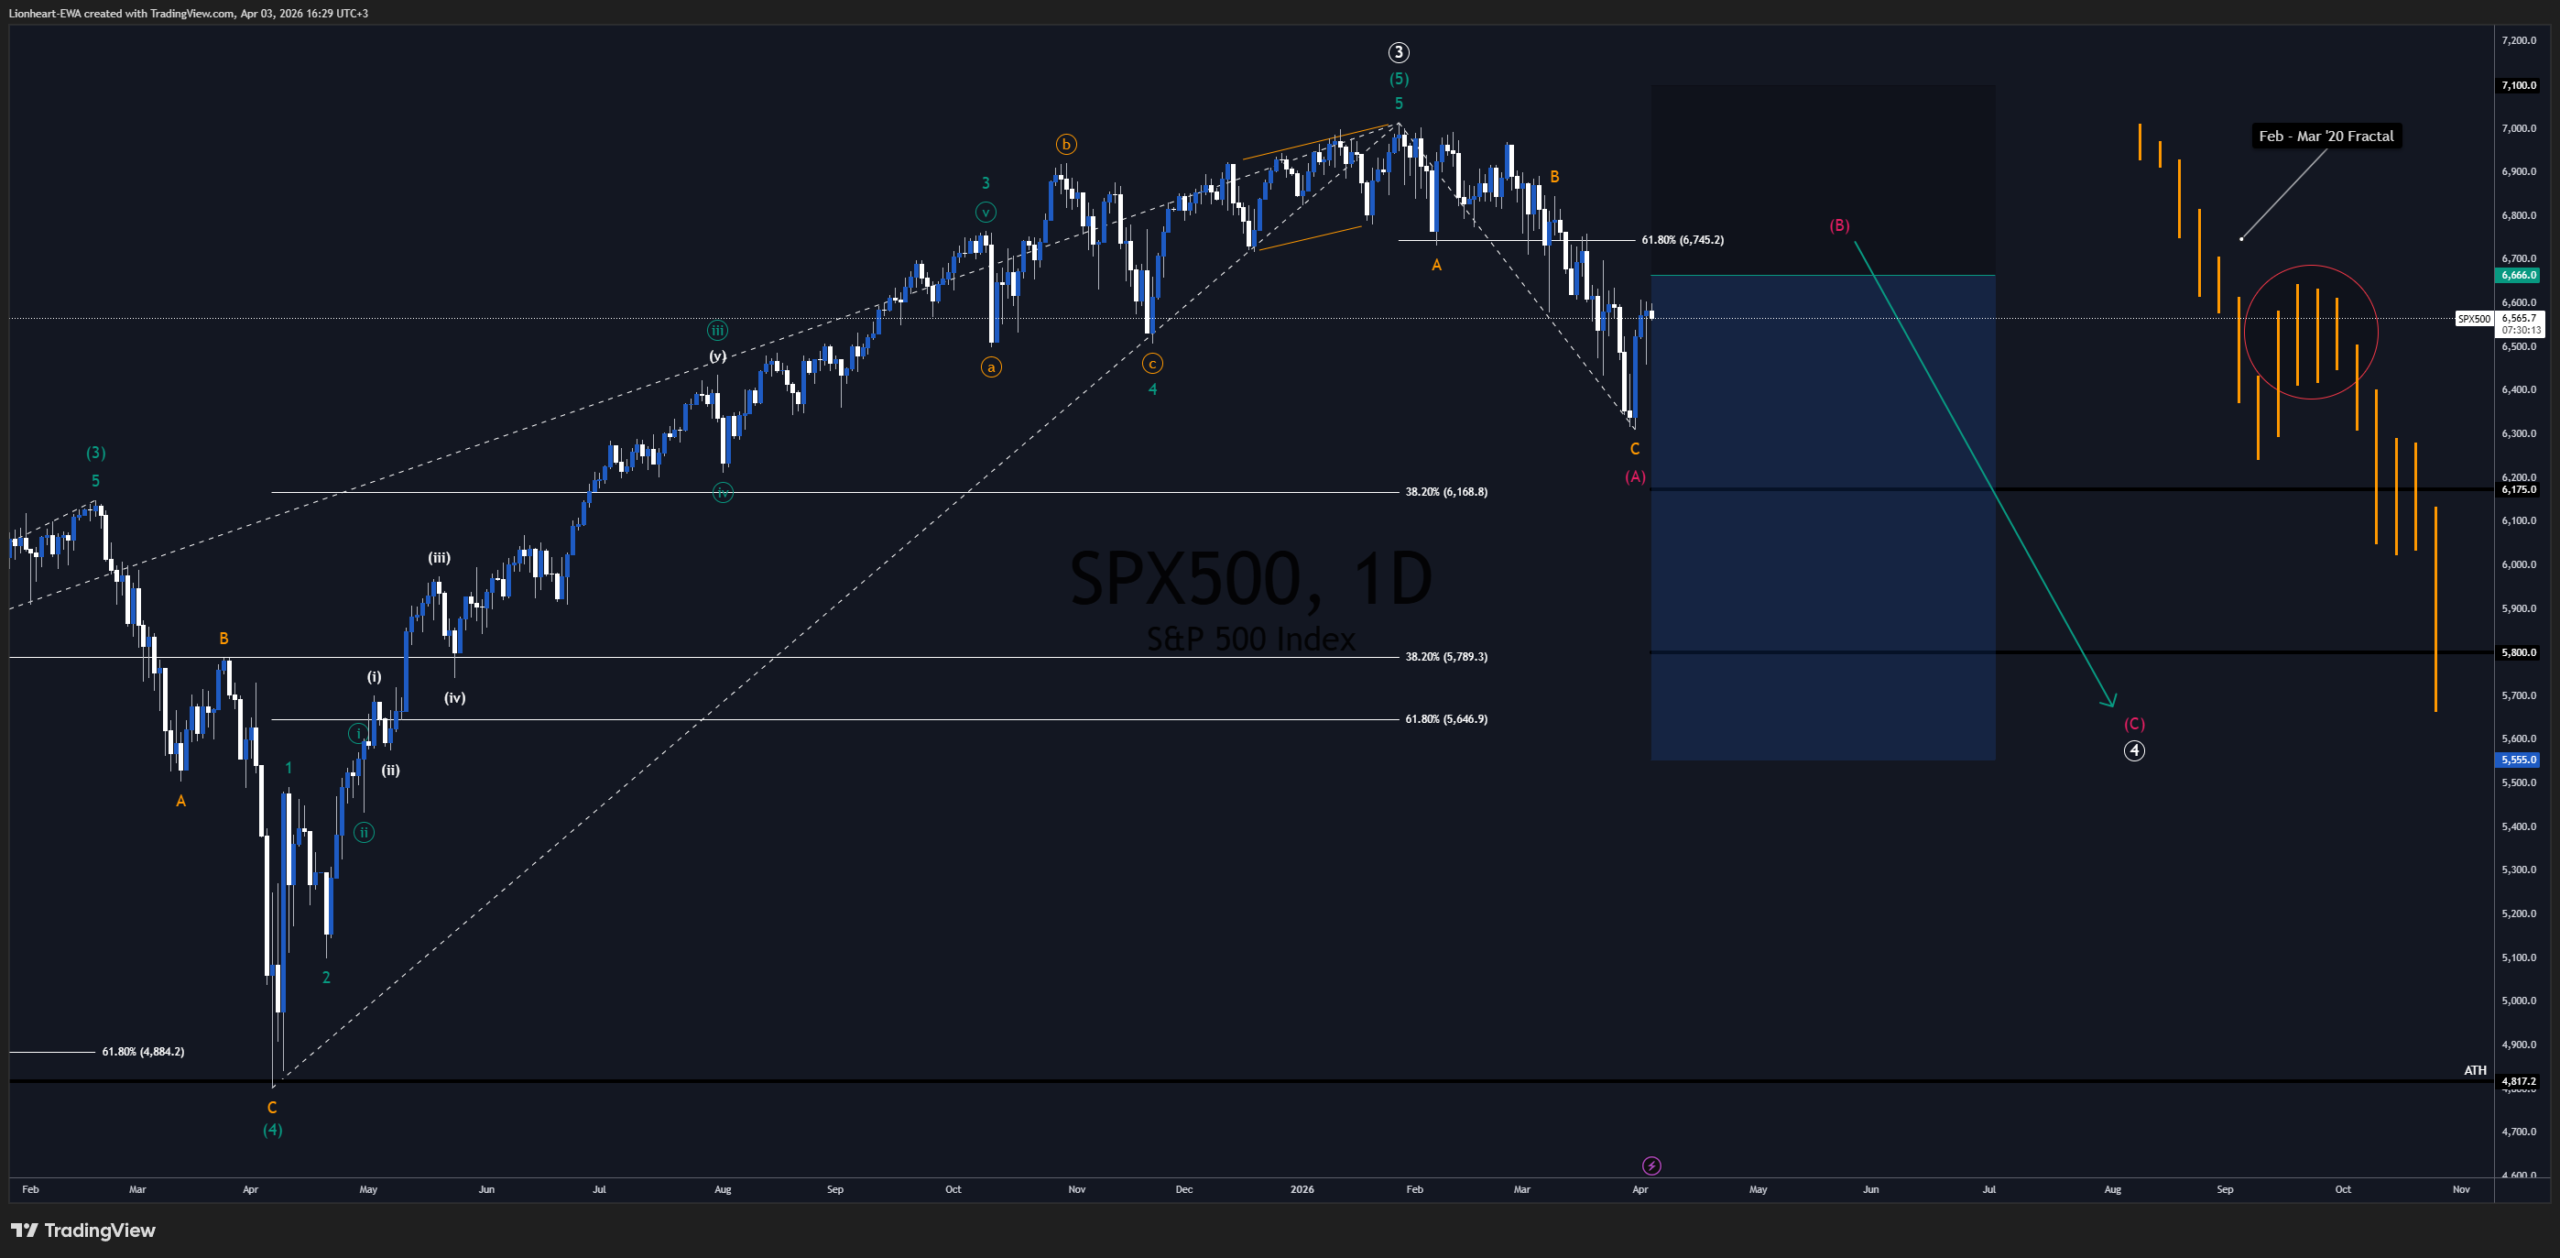This screenshot has height=1258, width=2560.
Task: Select the purple lightning event marker
Action: tap(1652, 1166)
